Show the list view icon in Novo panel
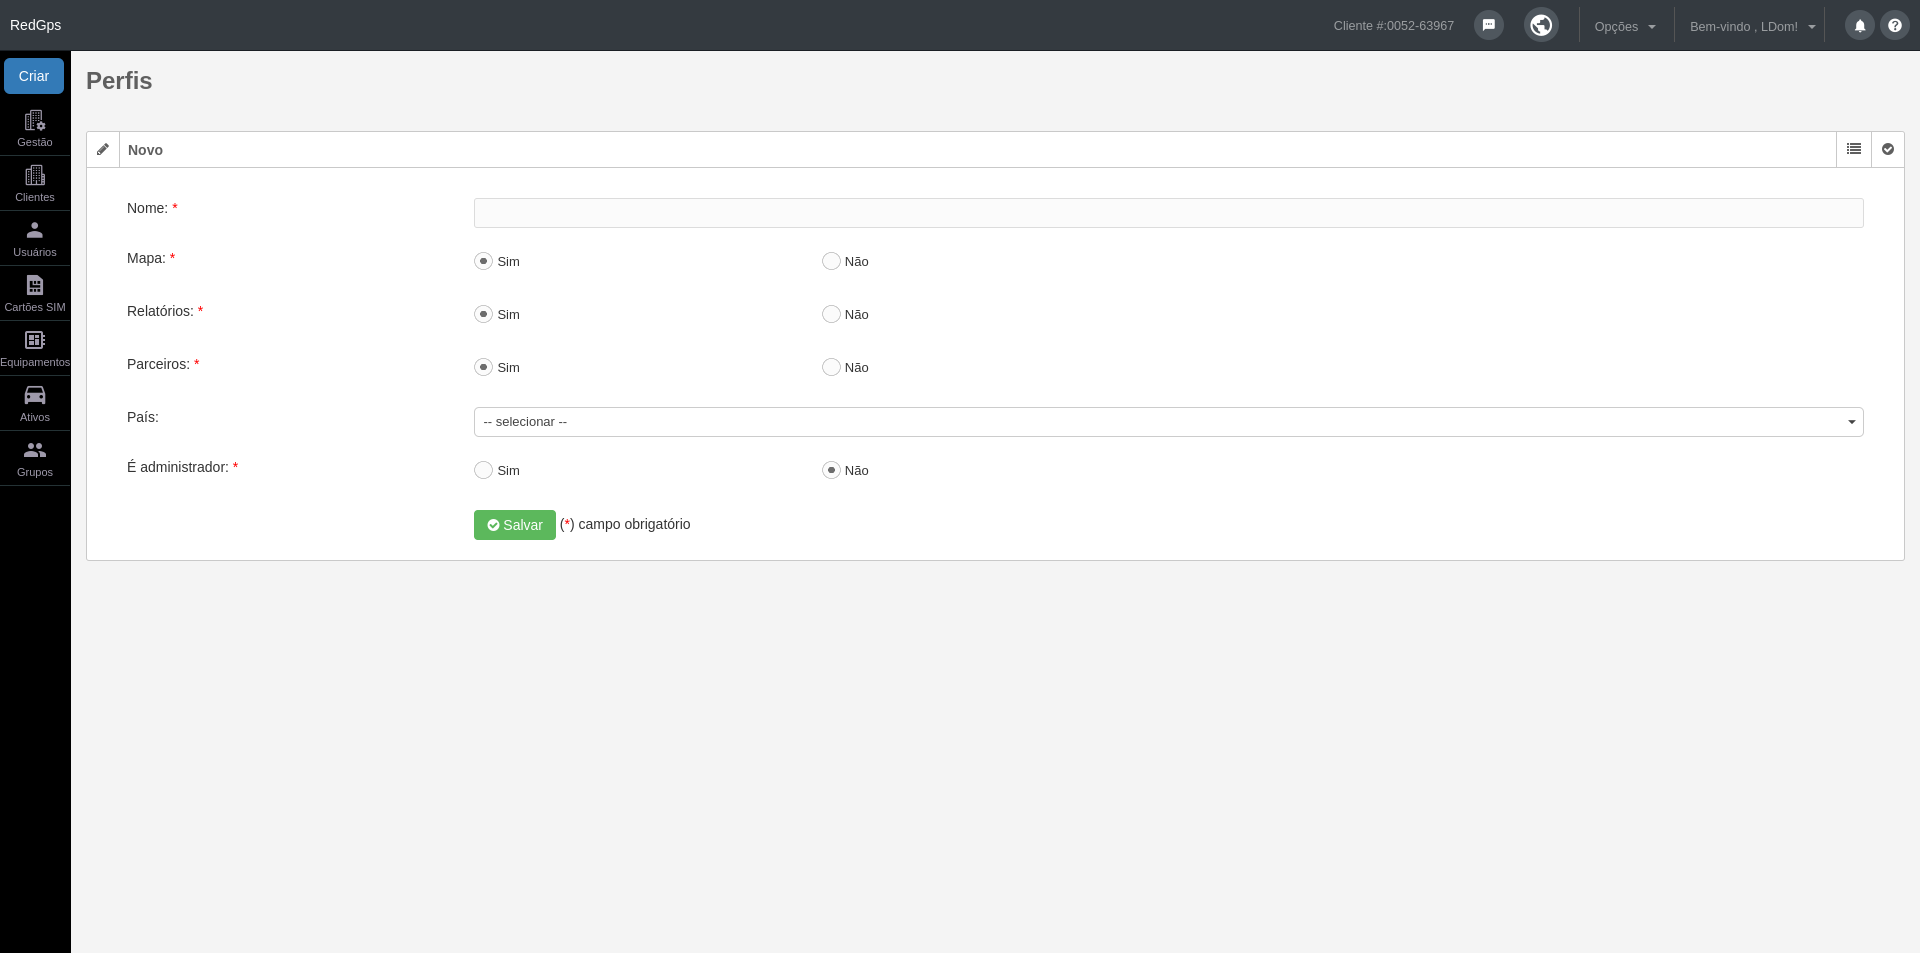The width and height of the screenshot is (1920, 953). pyautogui.click(x=1853, y=149)
